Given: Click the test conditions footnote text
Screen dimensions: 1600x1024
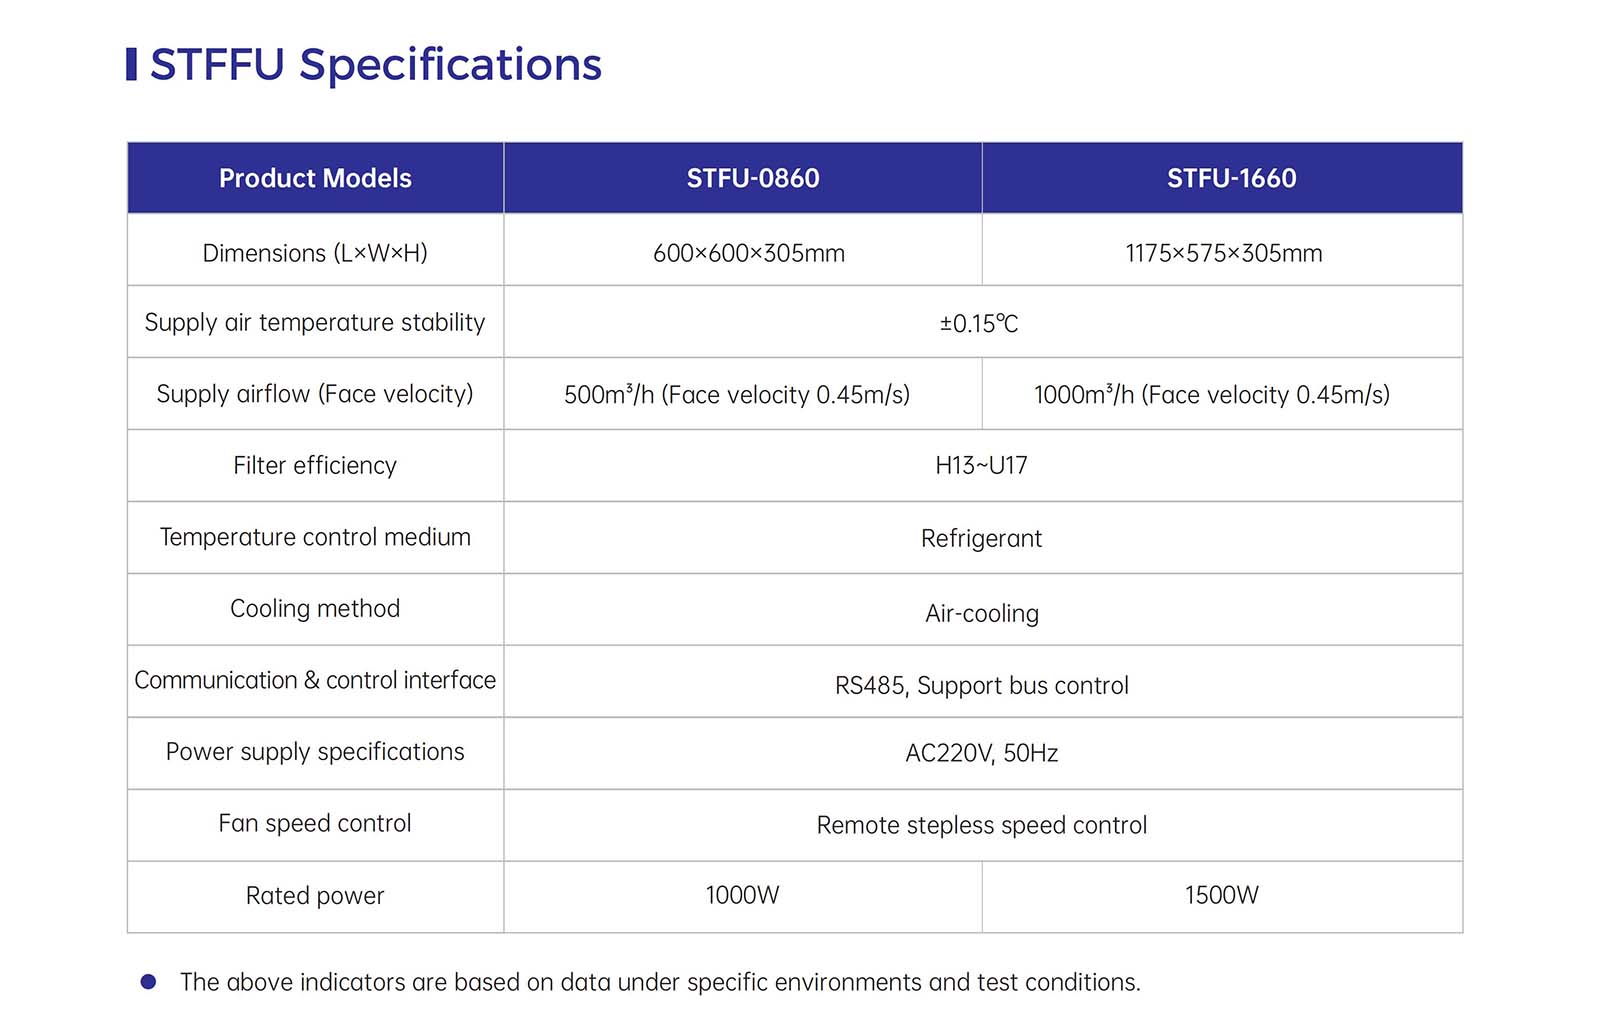Looking at the screenshot, I should pyautogui.click(x=660, y=982).
